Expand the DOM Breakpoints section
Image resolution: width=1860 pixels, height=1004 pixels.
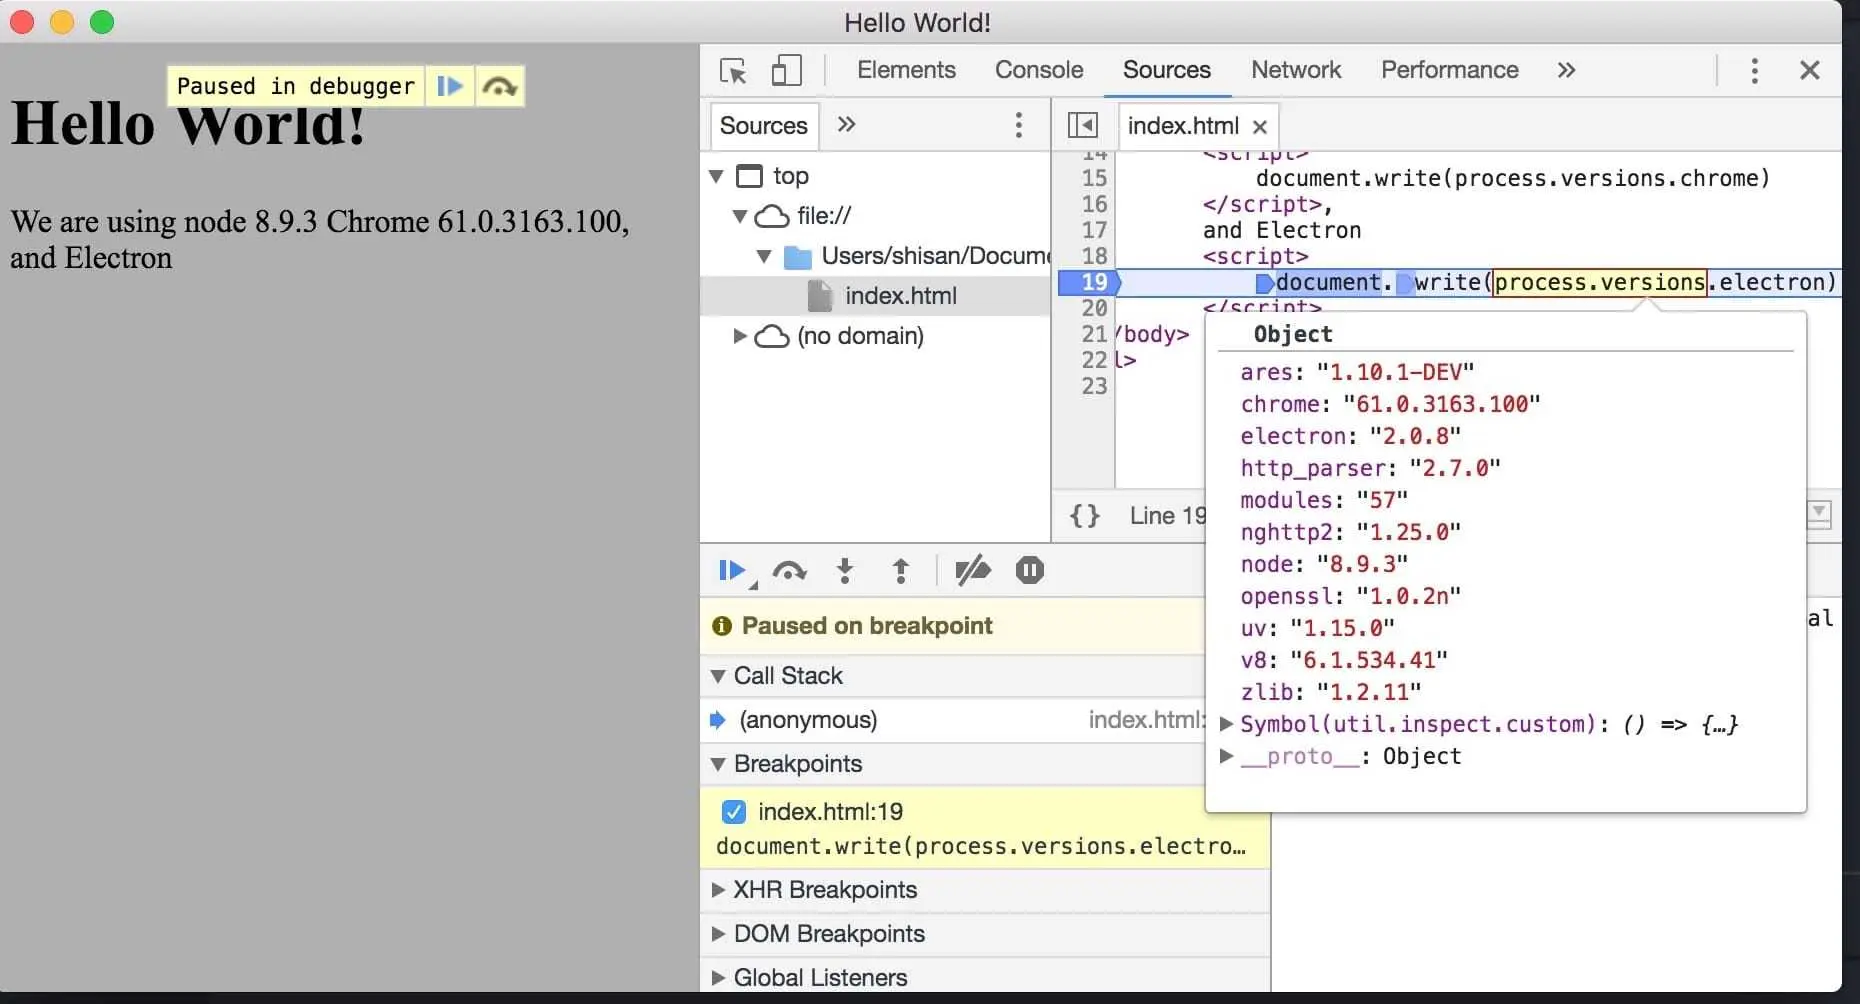click(x=717, y=934)
